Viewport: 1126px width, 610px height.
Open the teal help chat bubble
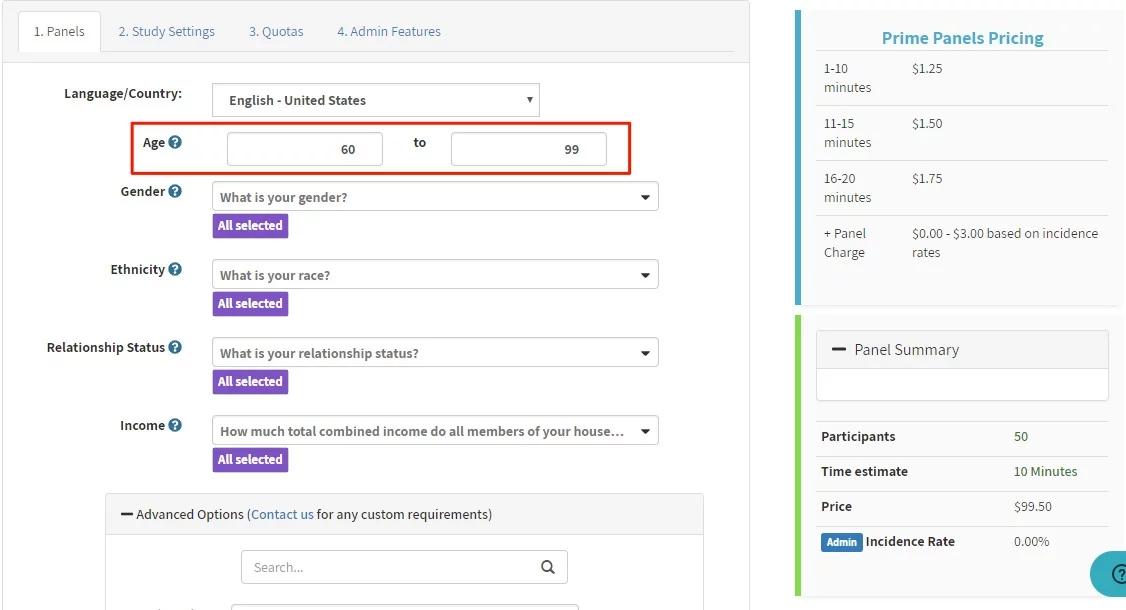point(1110,573)
